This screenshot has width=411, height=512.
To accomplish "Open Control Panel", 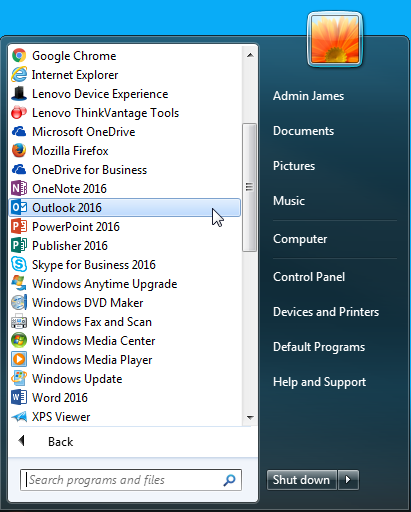I will coord(309,277).
